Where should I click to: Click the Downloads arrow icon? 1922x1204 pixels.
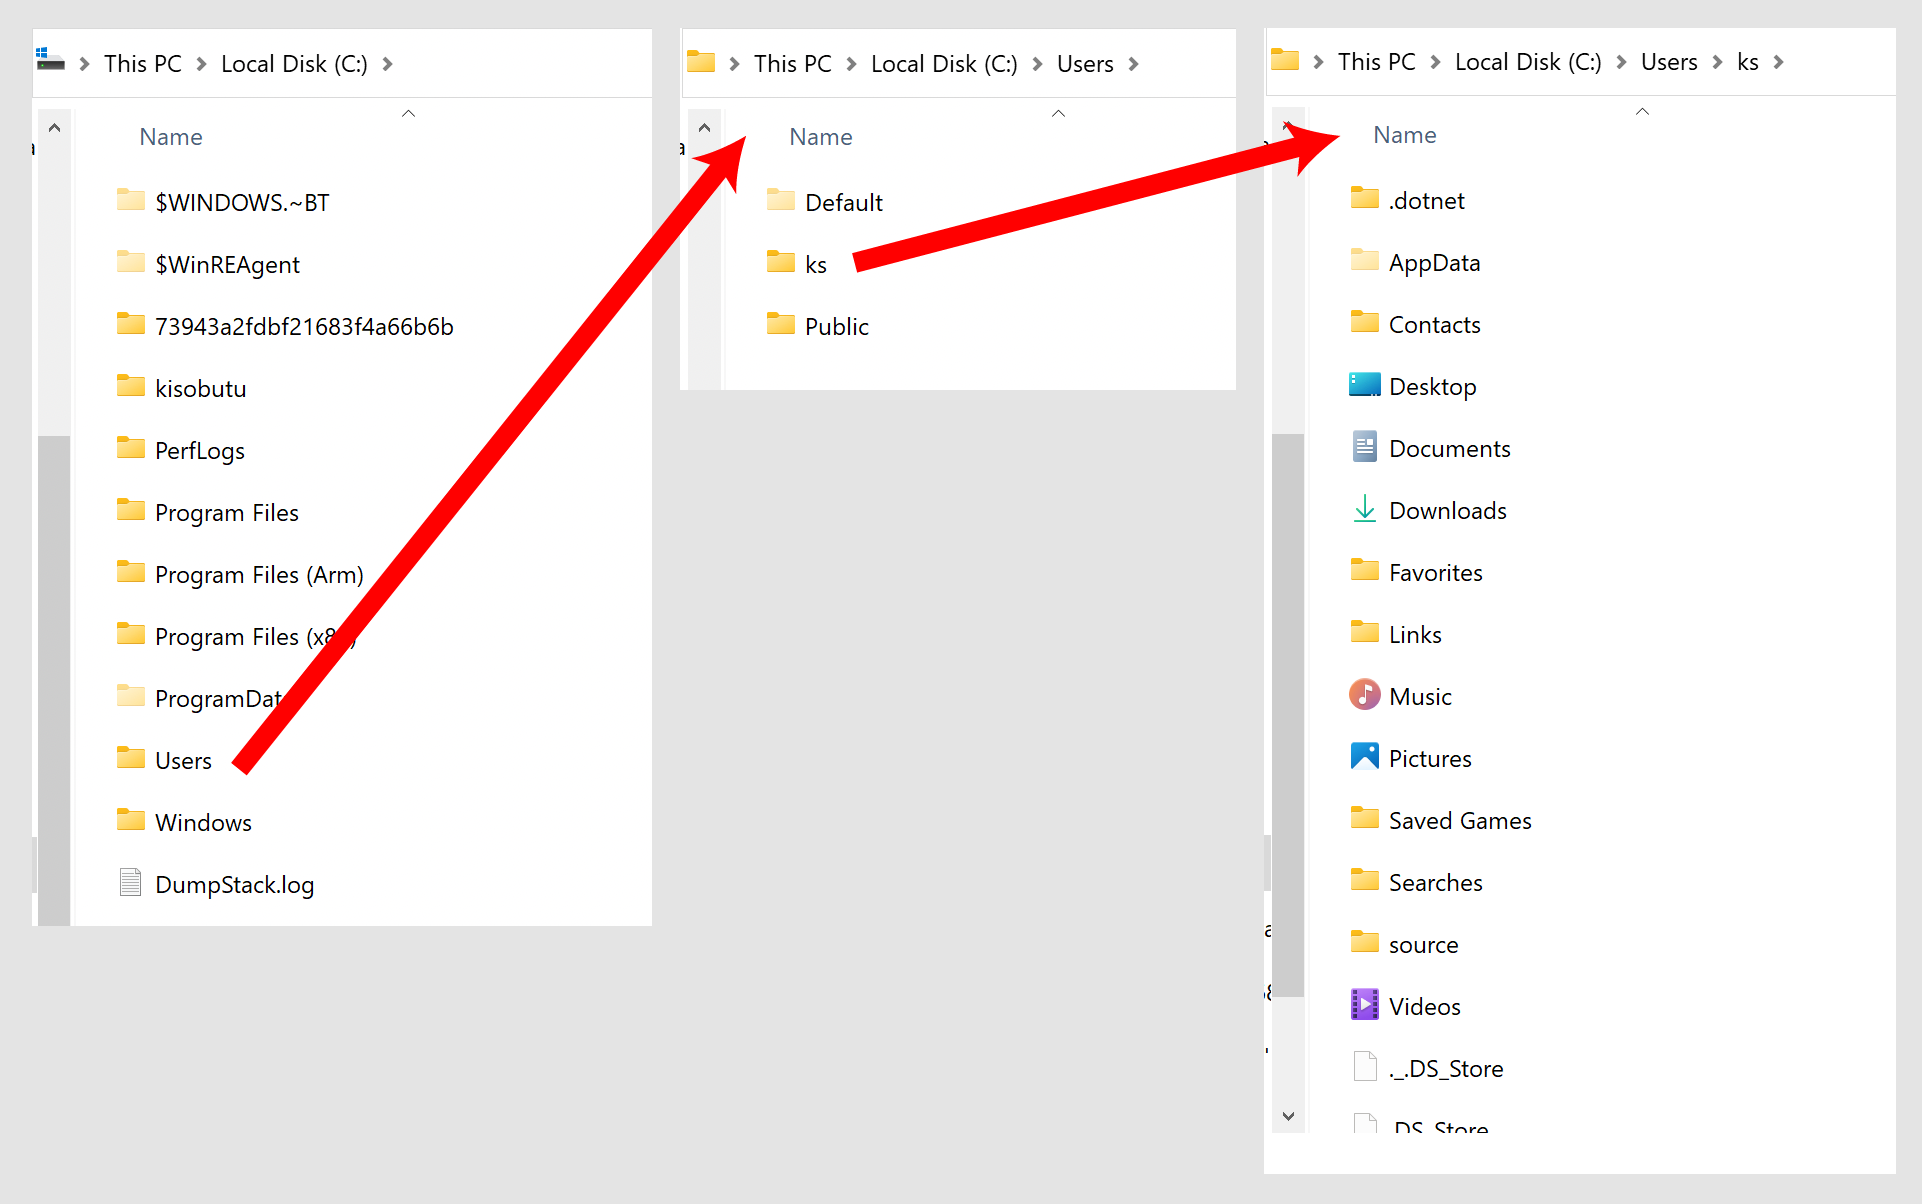coord(1364,509)
